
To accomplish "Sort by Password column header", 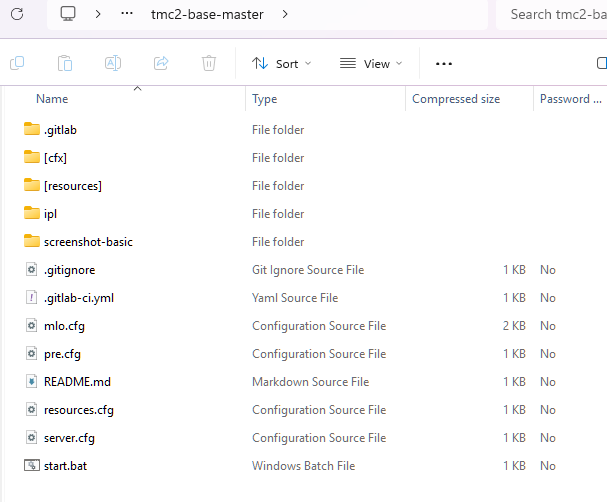I will (571, 99).
